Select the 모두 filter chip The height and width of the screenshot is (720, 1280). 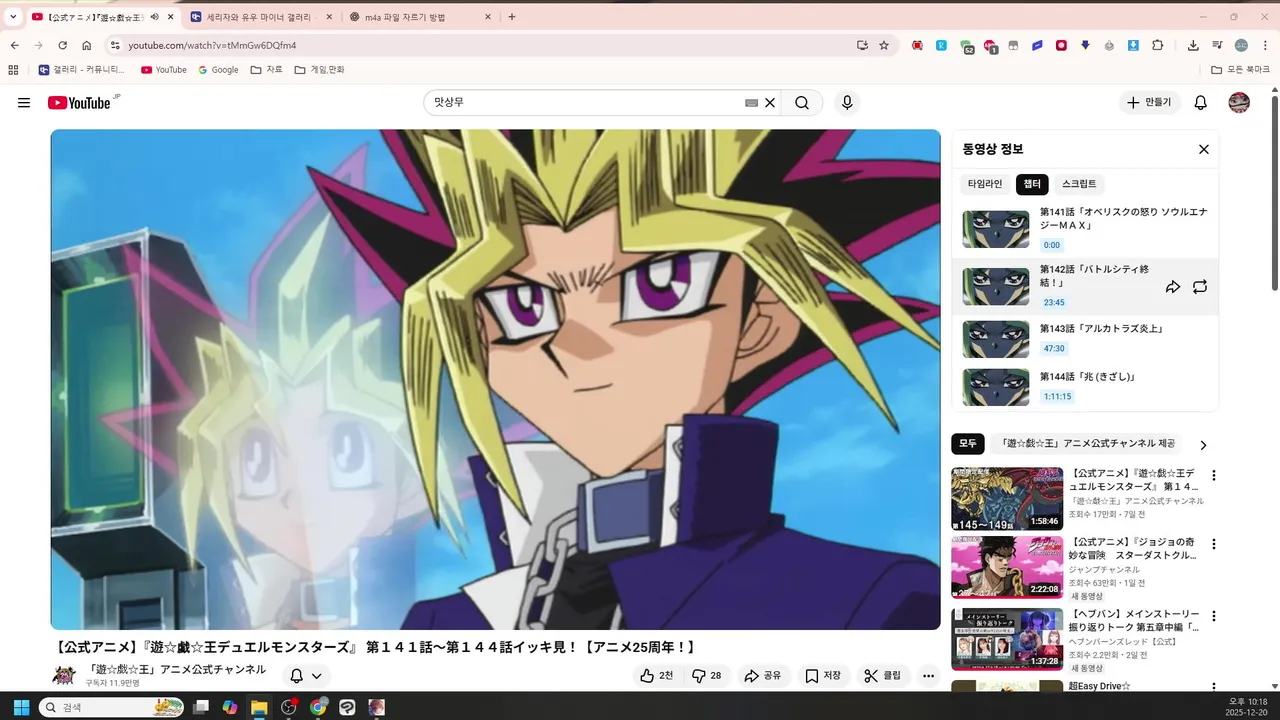(968, 444)
